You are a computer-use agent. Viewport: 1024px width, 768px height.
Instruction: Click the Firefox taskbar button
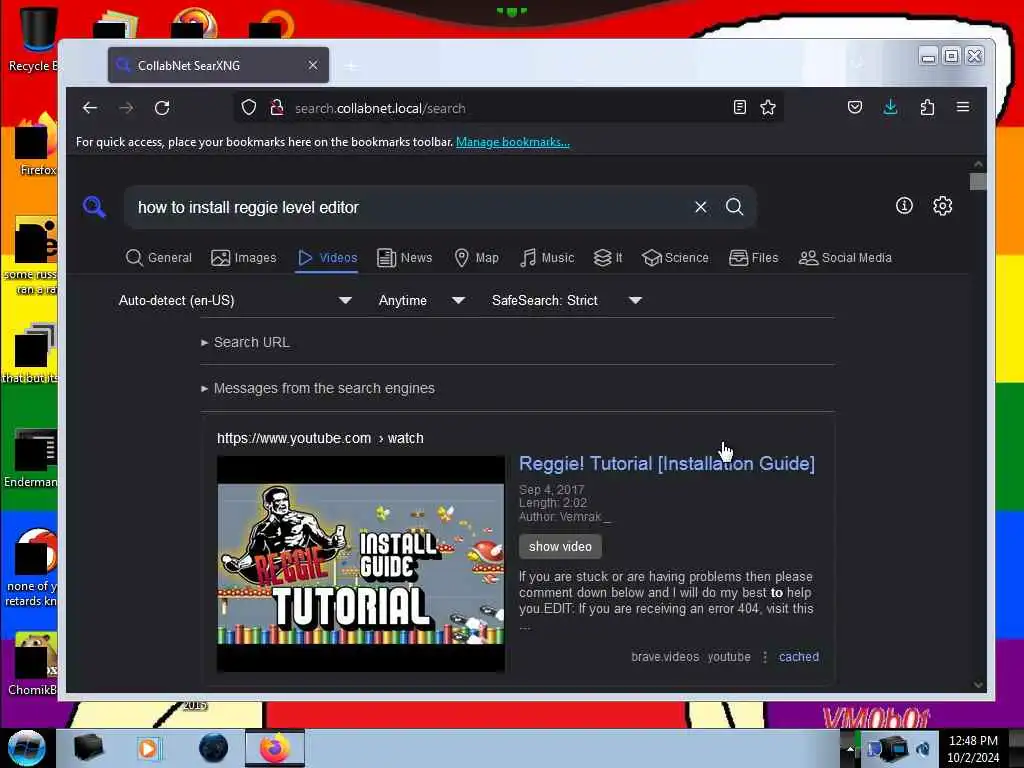275,748
